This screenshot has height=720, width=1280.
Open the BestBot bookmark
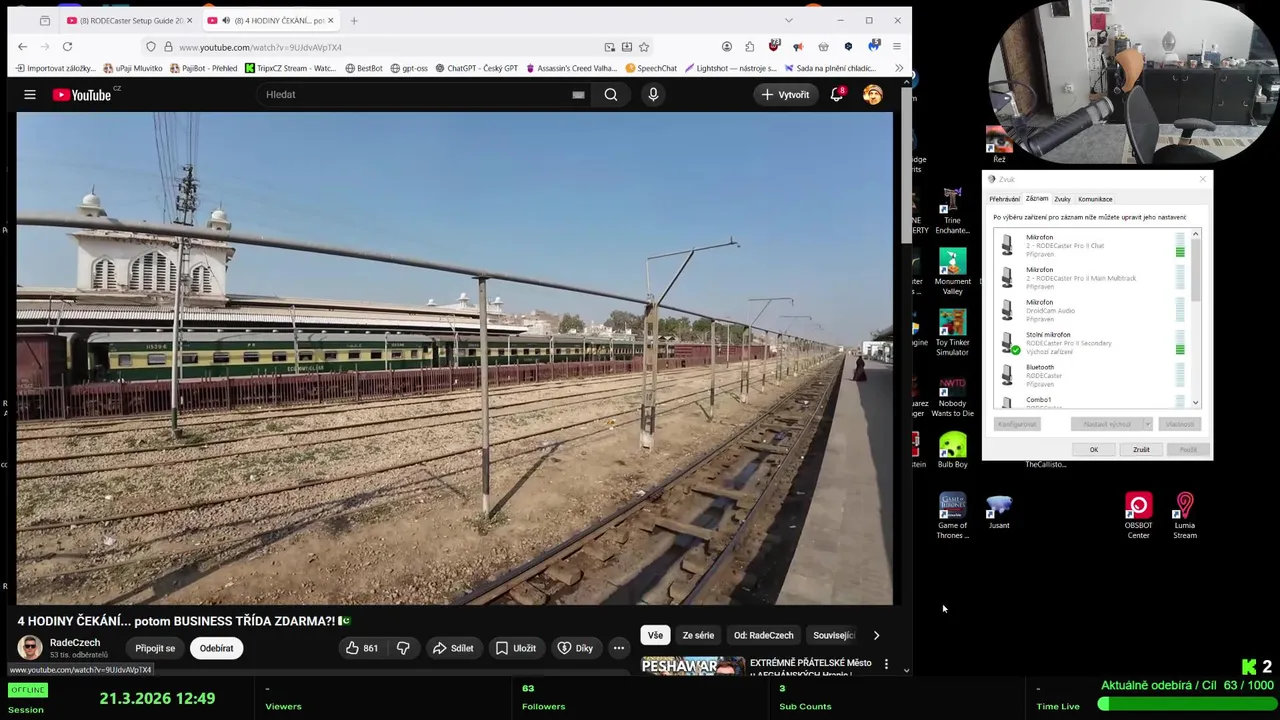[x=364, y=68]
